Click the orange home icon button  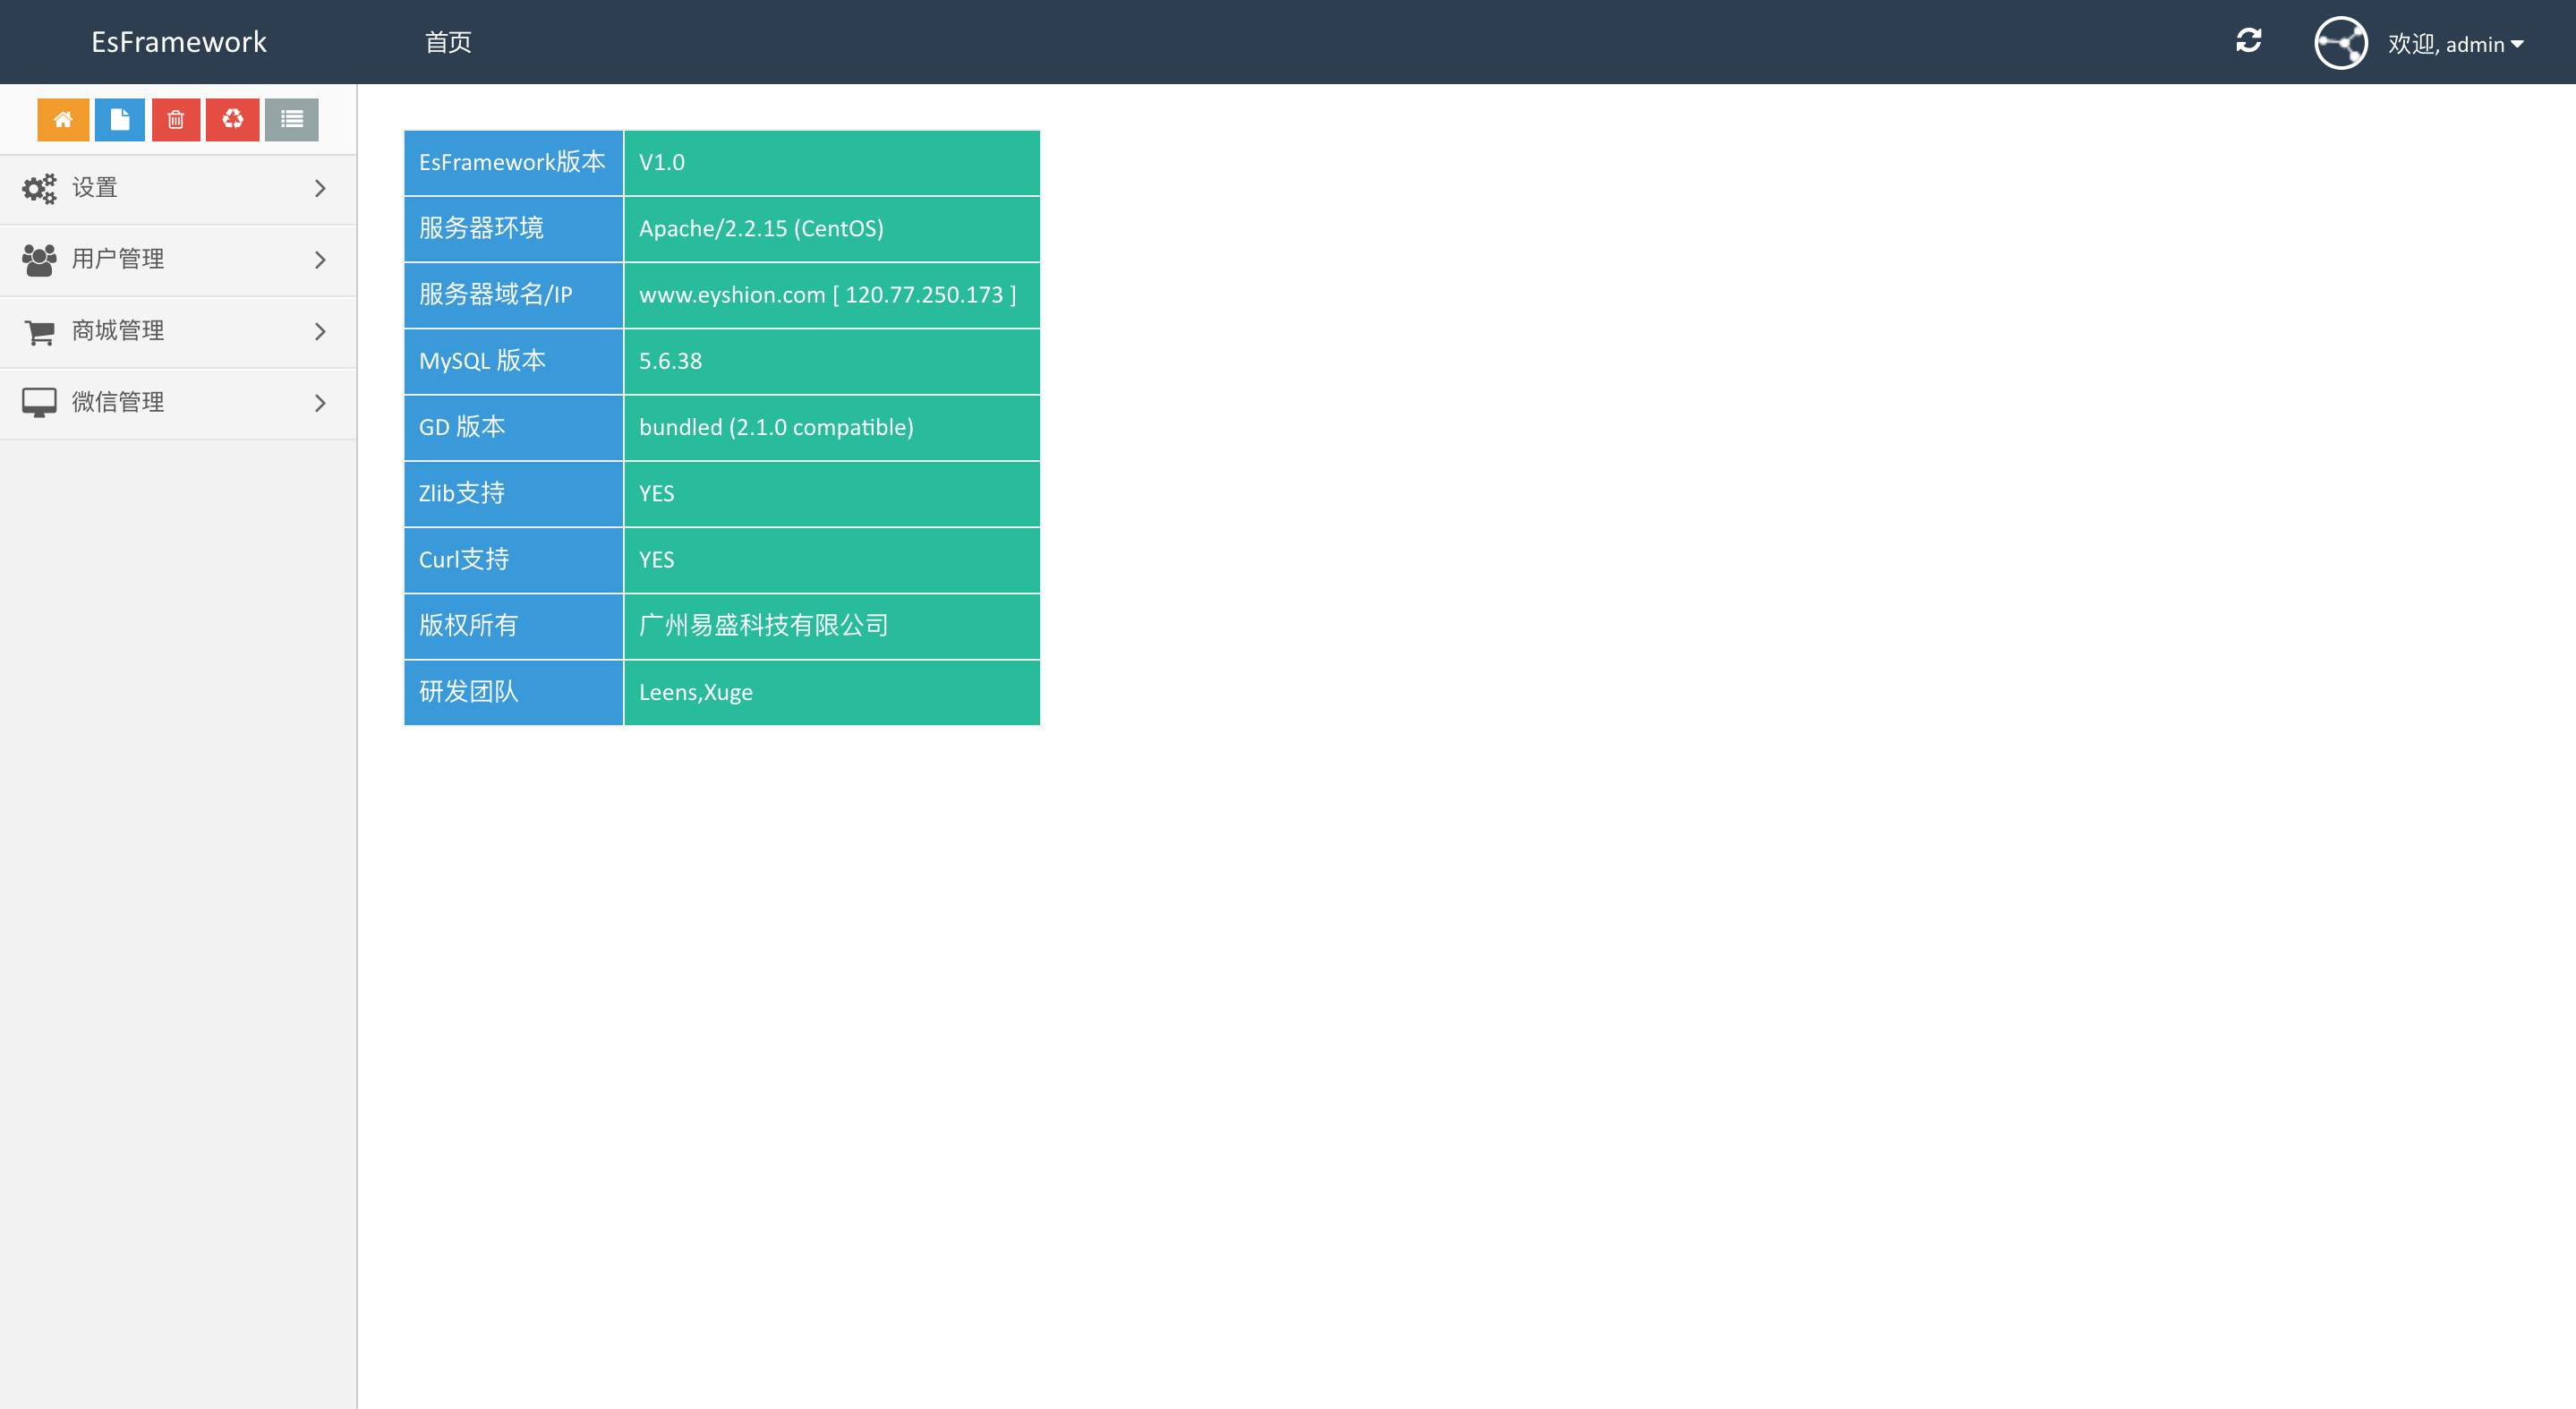click(x=63, y=120)
